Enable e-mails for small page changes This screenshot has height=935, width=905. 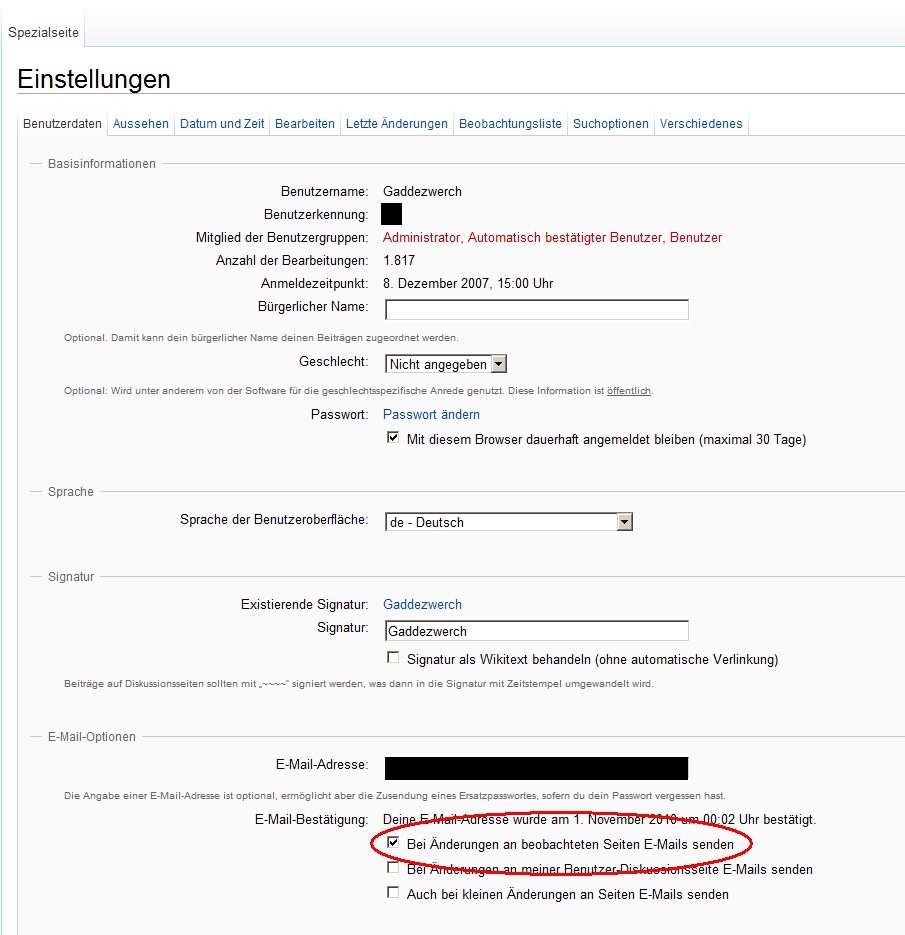(x=393, y=893)
